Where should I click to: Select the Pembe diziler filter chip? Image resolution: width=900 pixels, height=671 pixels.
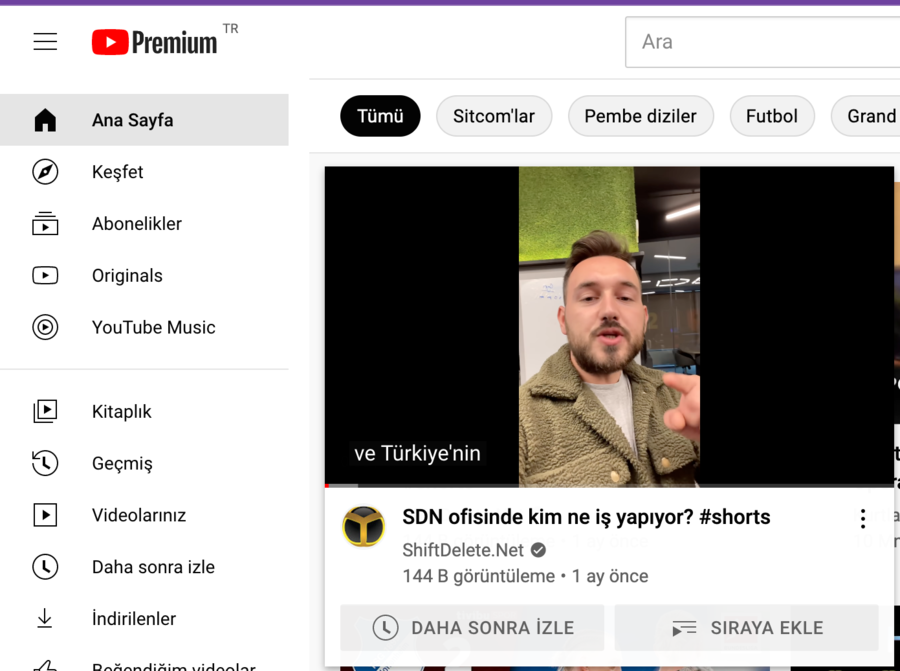pos(641,116)
